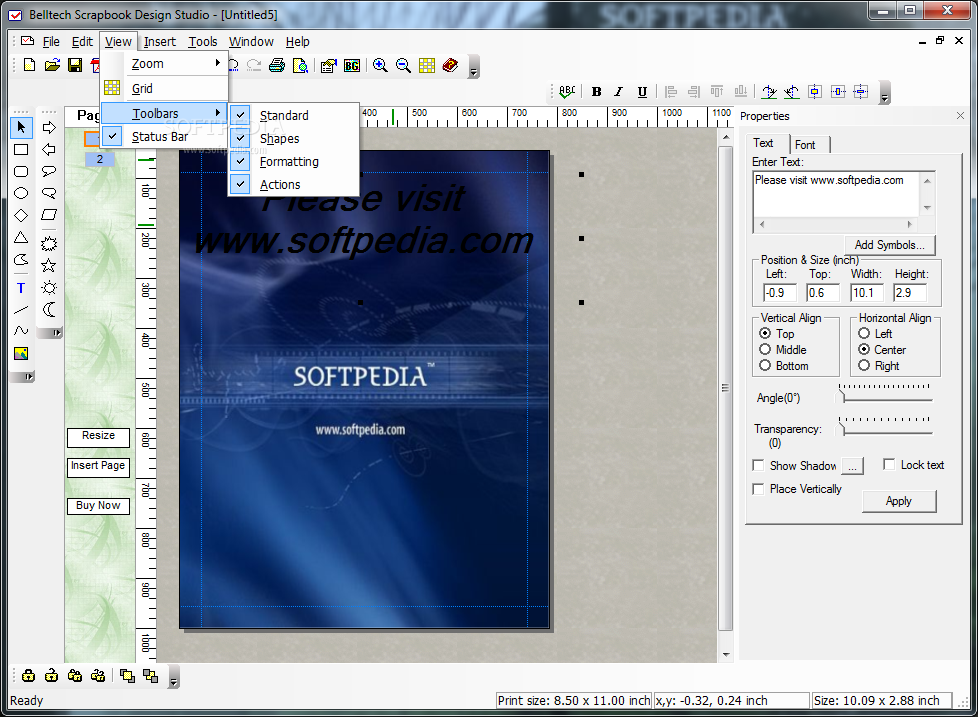
Task: Uncheck Formatting toolbar in submenu
Action: pos(293,161)
